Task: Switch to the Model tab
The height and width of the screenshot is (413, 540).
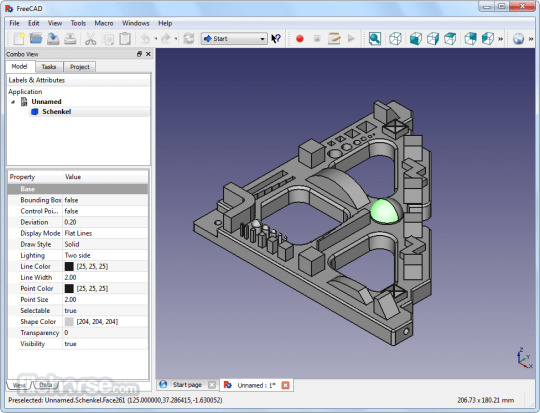Action: tap(19, 66)
